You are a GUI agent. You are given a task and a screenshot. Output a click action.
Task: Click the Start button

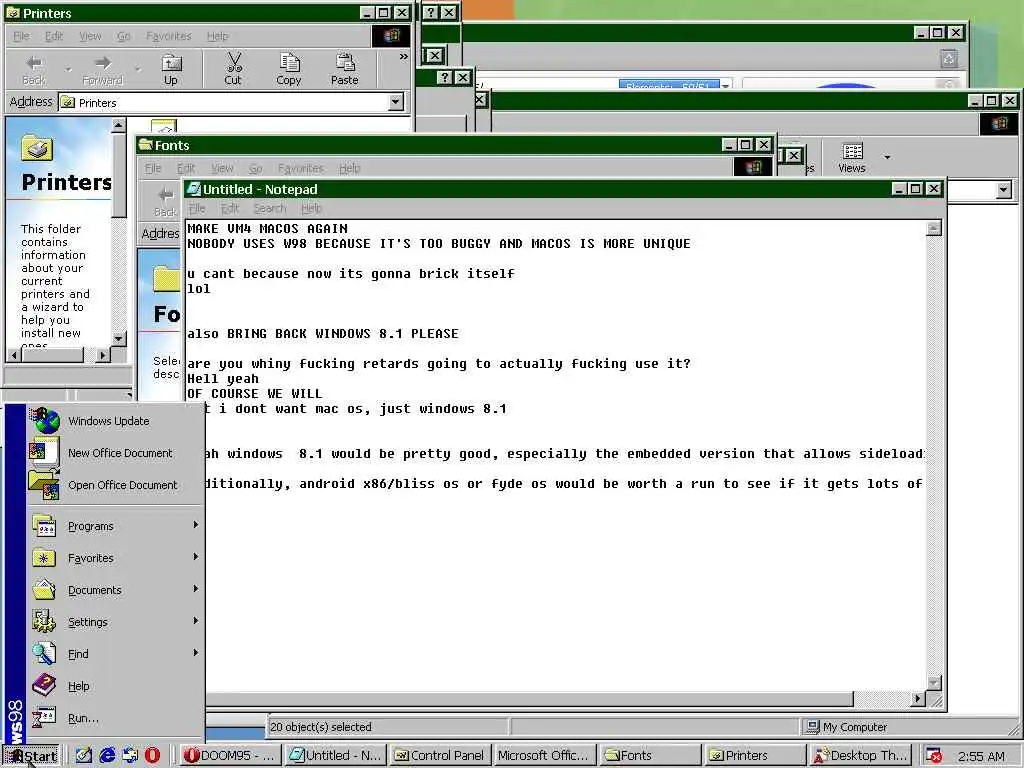tap(30, 756)
